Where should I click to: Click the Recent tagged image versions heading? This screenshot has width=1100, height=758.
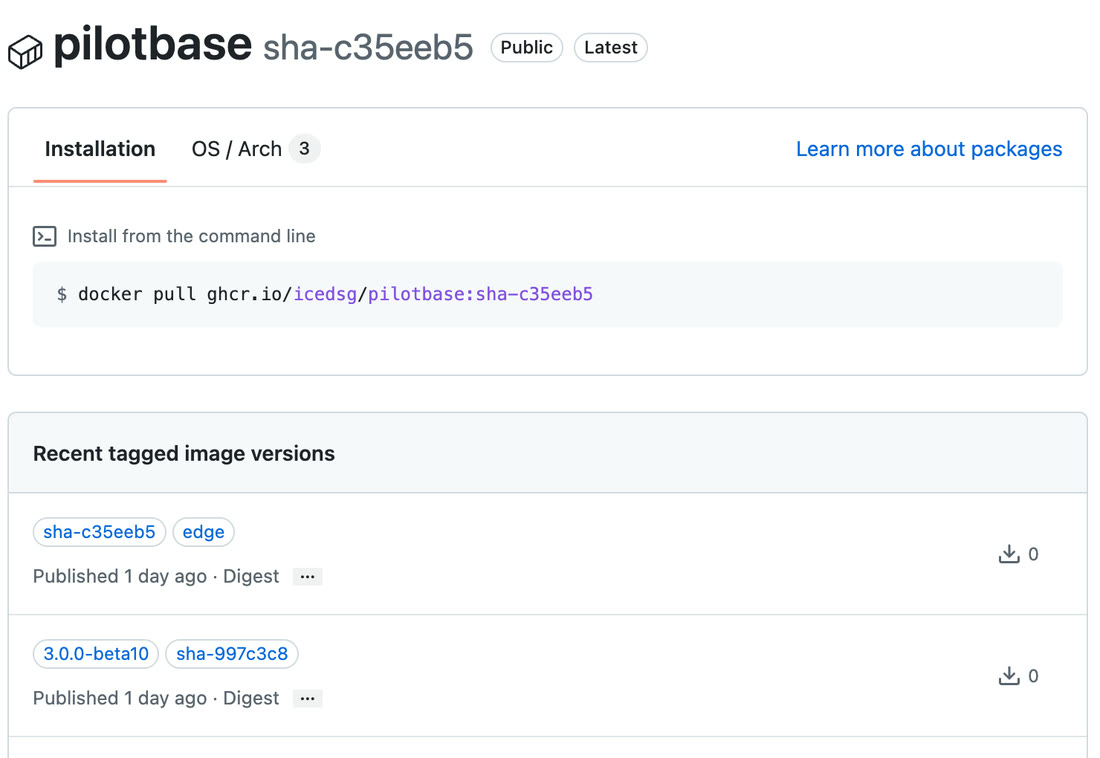pos(184,453)
